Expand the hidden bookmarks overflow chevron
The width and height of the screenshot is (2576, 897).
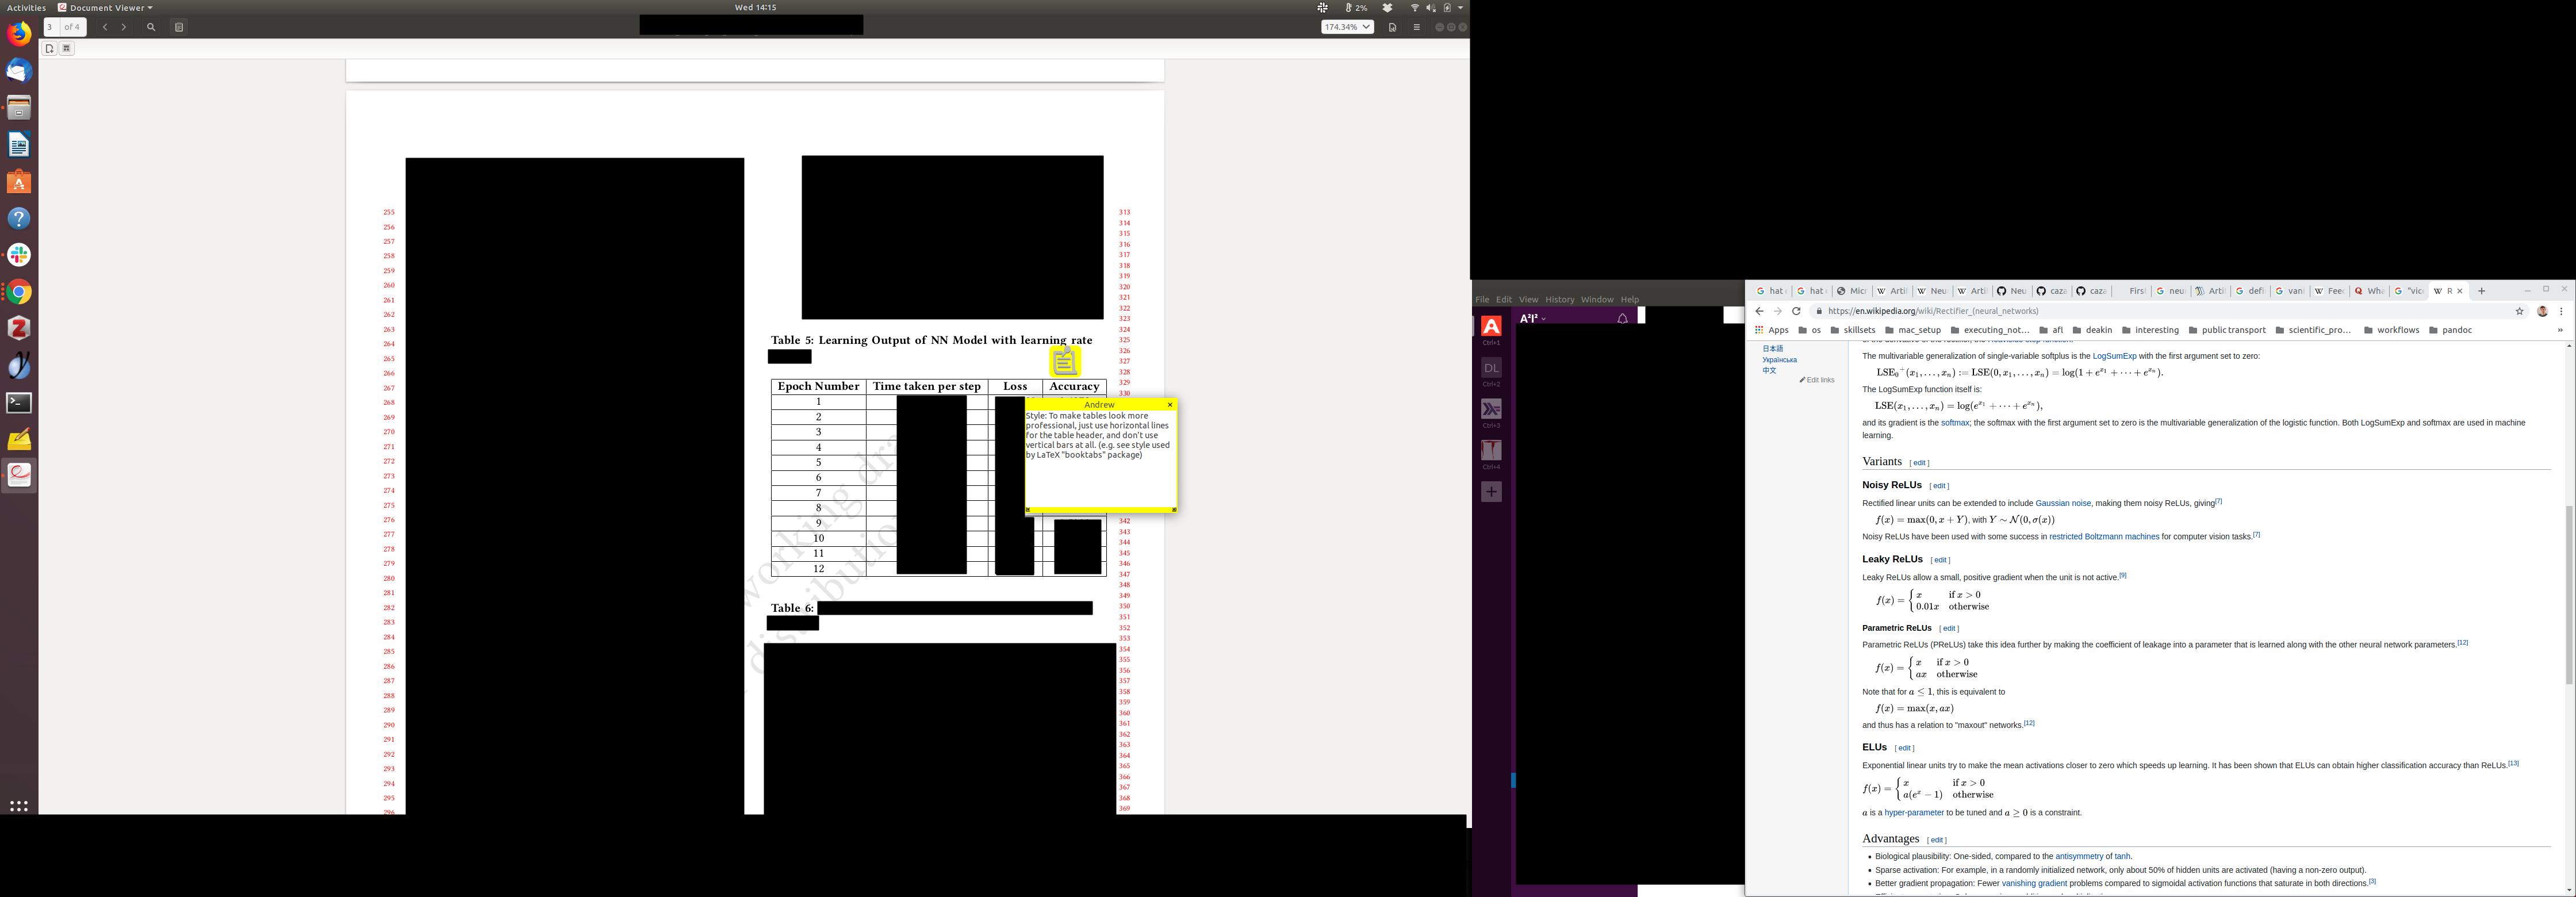[2560, 330]
